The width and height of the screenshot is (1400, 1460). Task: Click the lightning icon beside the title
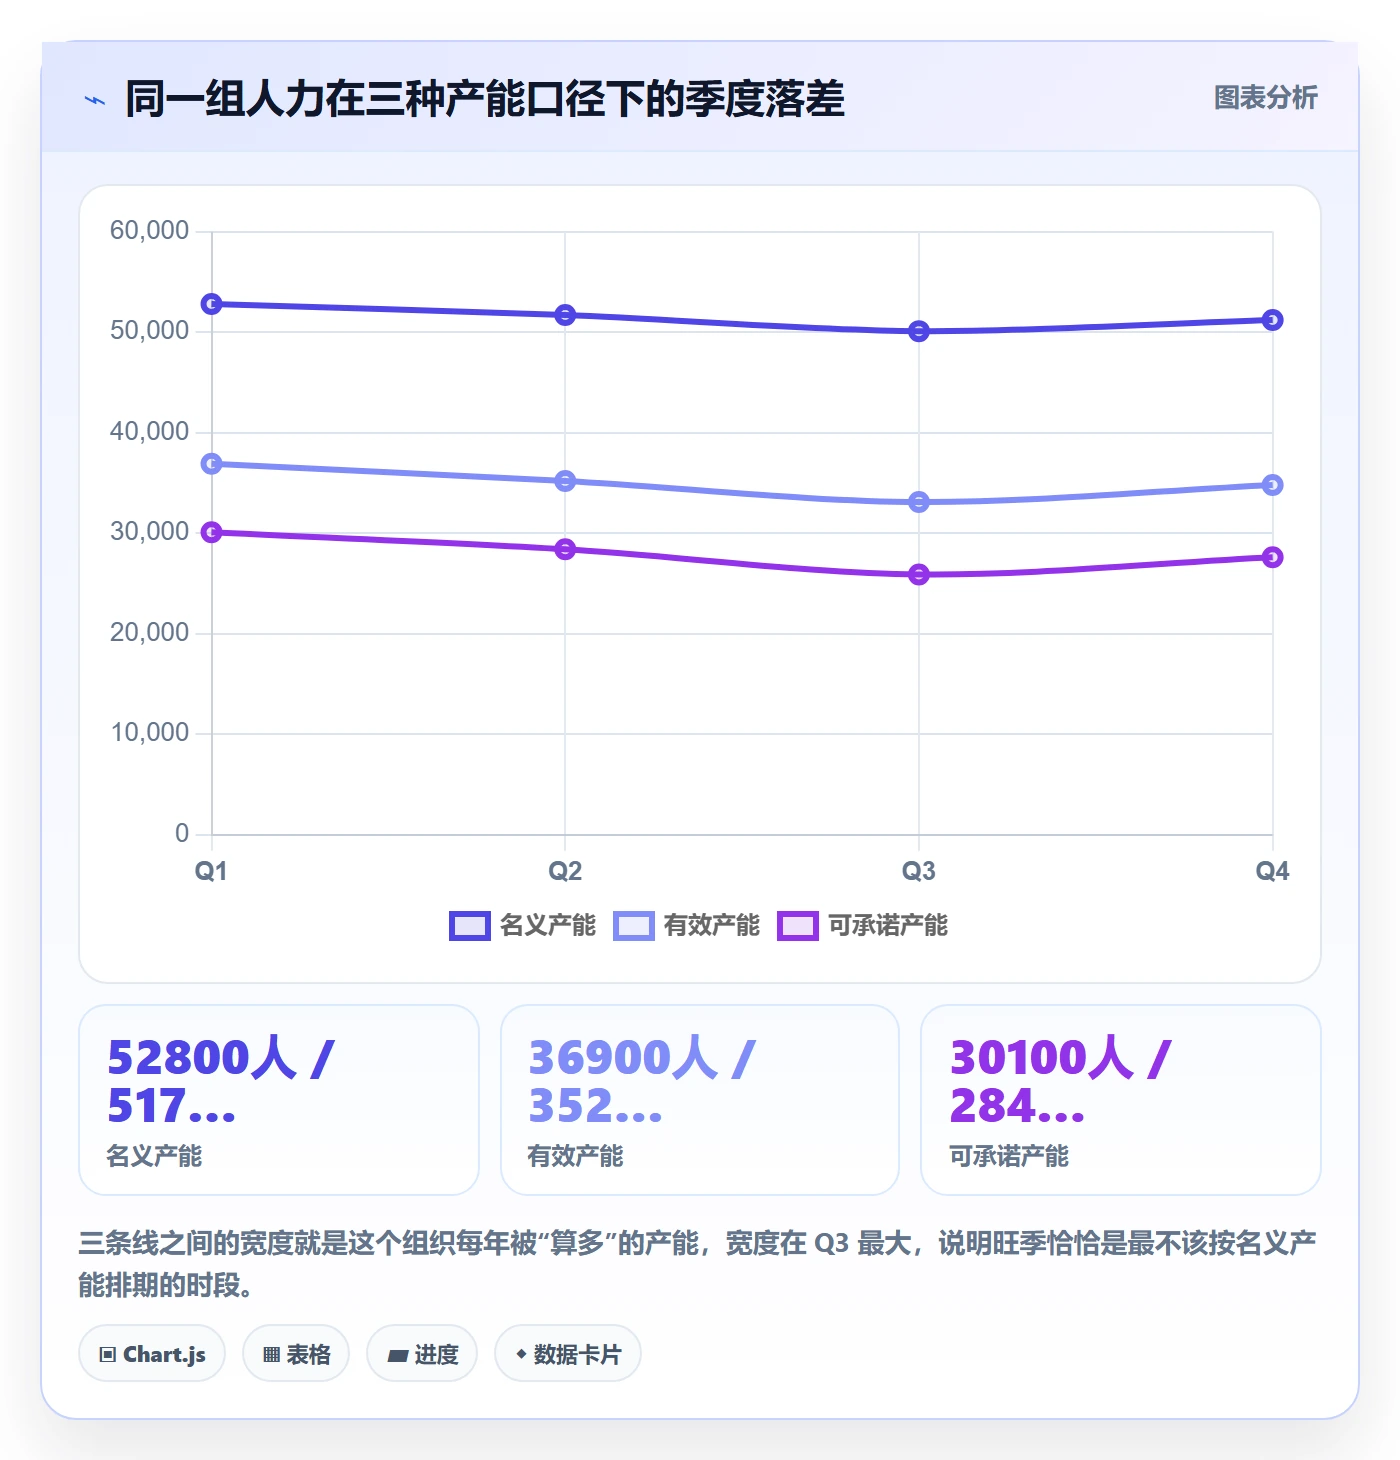tap(95, 100)
